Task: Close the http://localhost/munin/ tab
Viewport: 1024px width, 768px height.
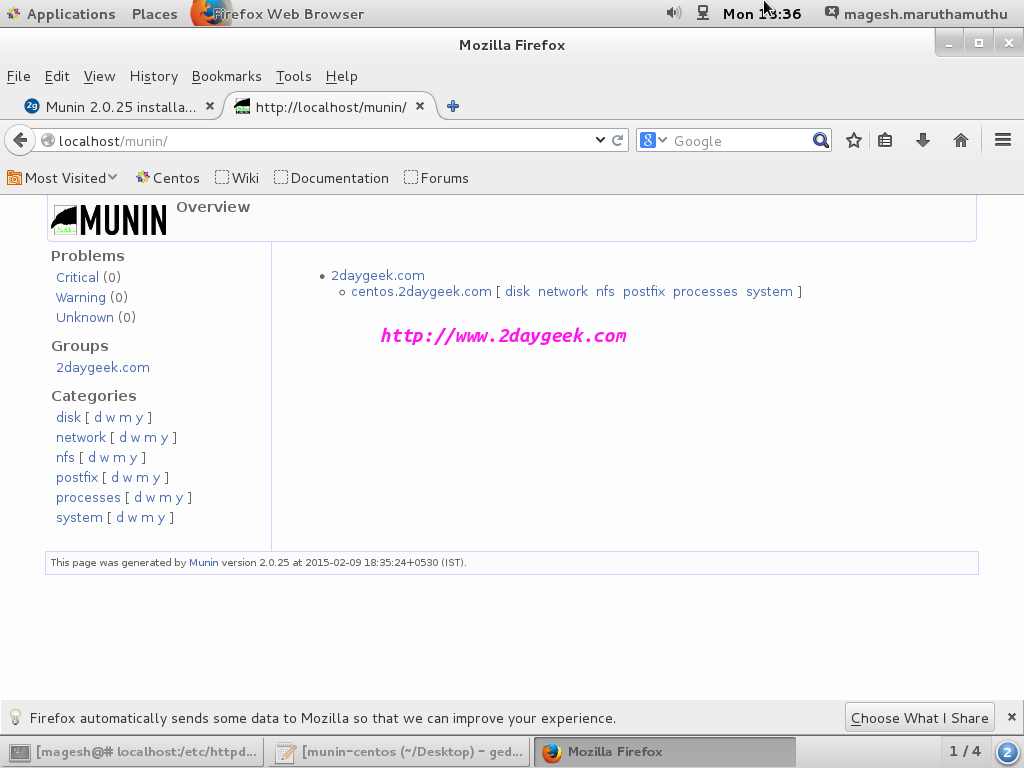Action: click(420, 106)
